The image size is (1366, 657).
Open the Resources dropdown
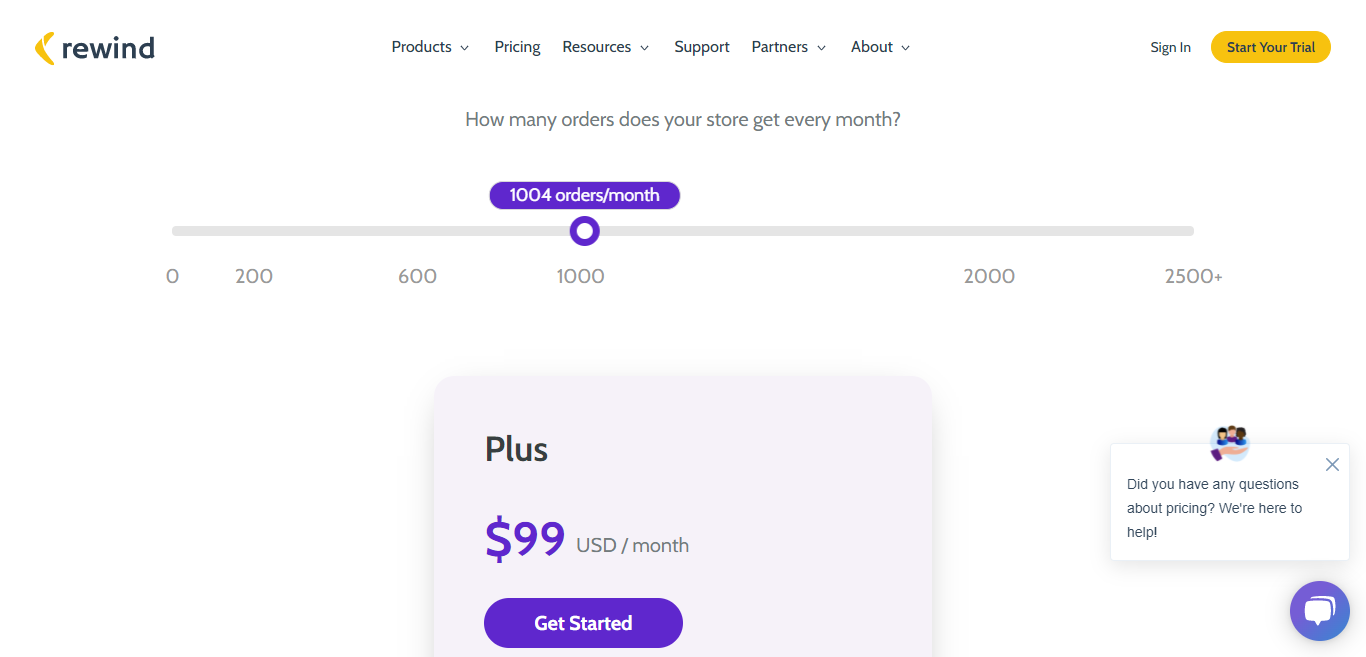coord(605,47)
